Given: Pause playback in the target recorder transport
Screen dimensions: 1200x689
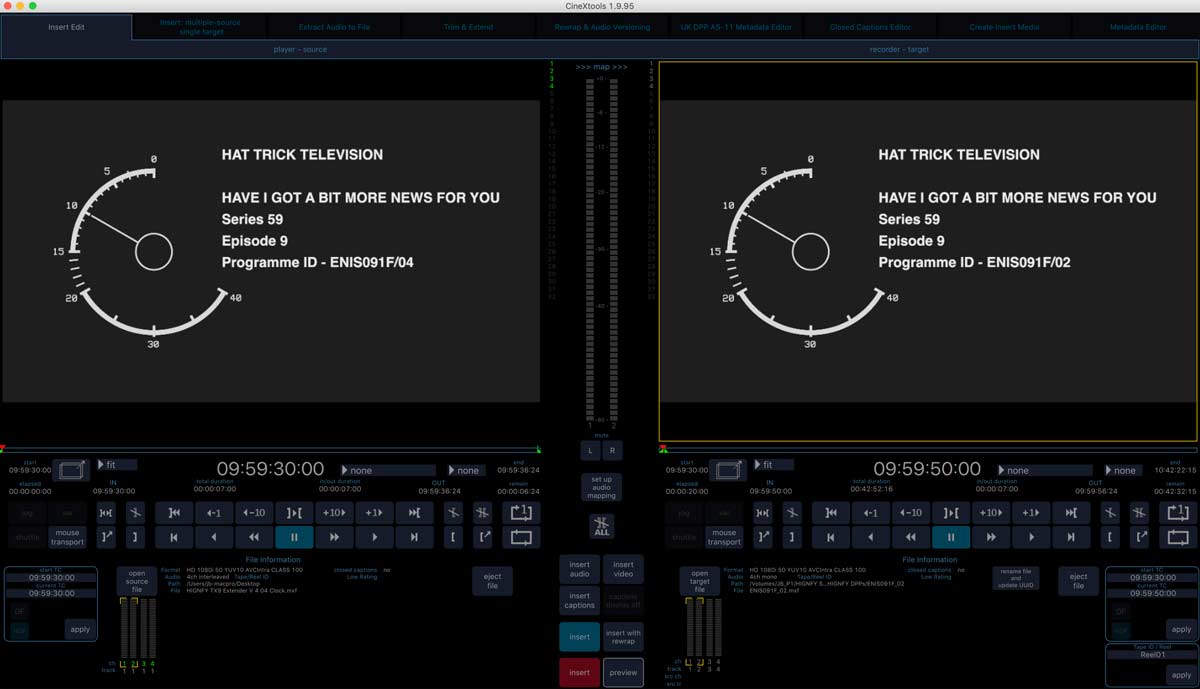Looking at the screenshot, I should 950,537.
